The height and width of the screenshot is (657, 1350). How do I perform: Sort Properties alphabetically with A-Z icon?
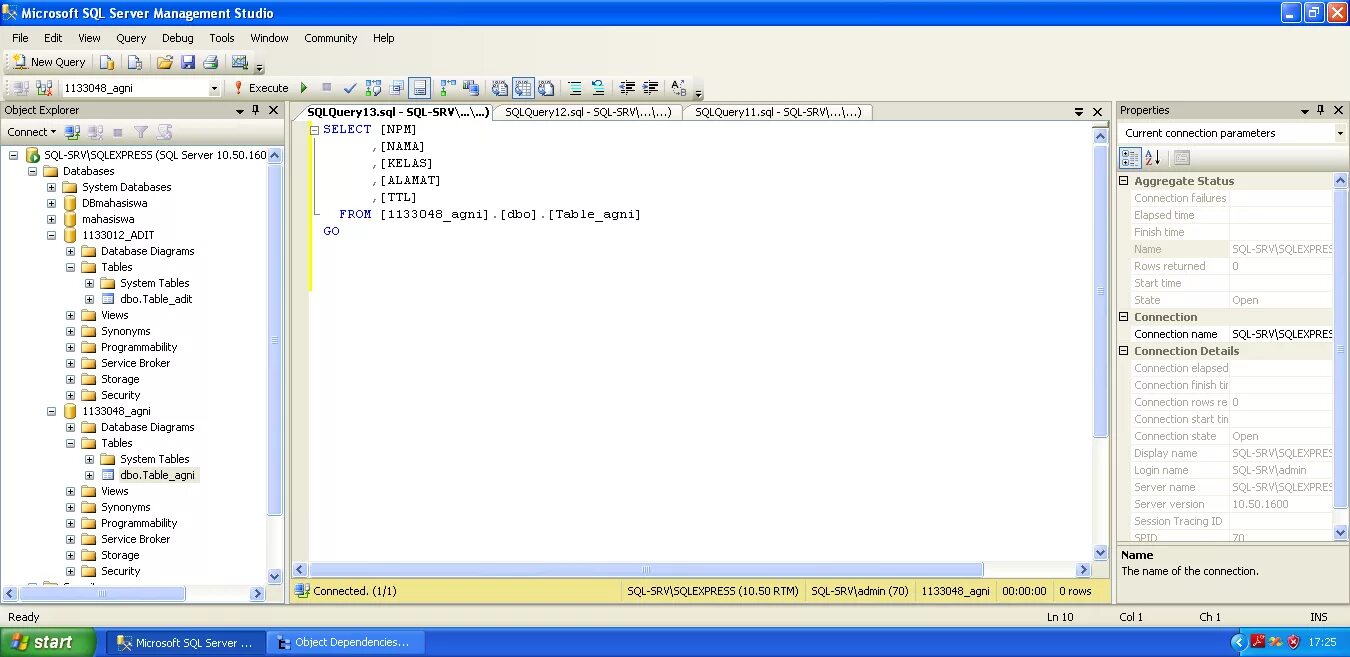pyautogui.click(x=1153, y=158)
